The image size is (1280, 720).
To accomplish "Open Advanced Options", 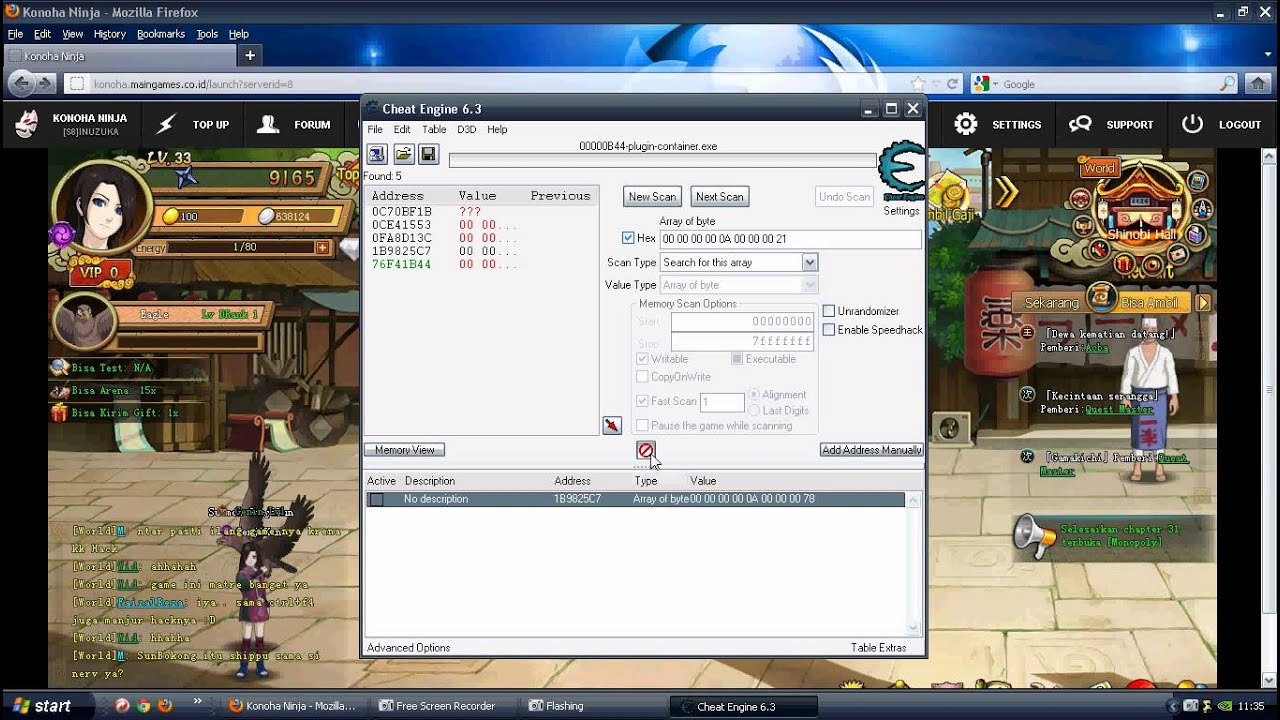I will [x=408, y=648].
